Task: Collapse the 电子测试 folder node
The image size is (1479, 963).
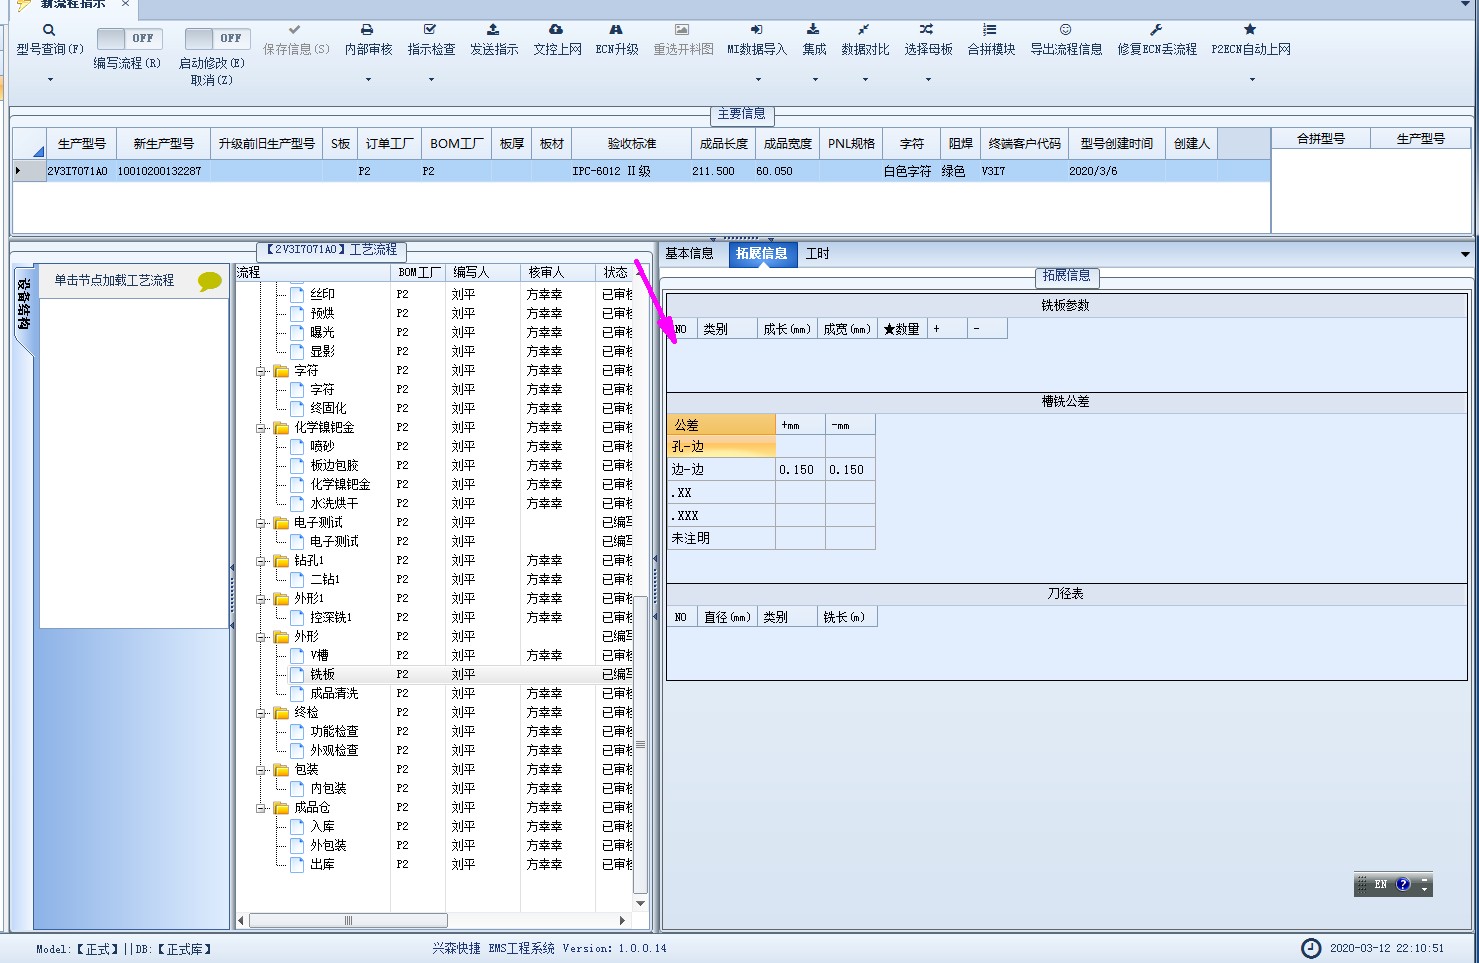Action: [x=261, y=523]
